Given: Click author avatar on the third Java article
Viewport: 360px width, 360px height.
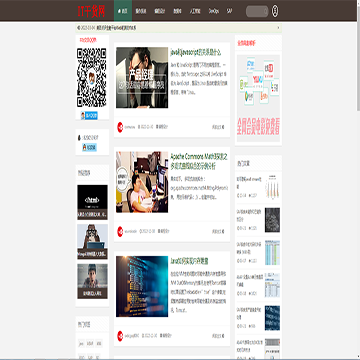Looking at the screenshot, I should point(120,336).
